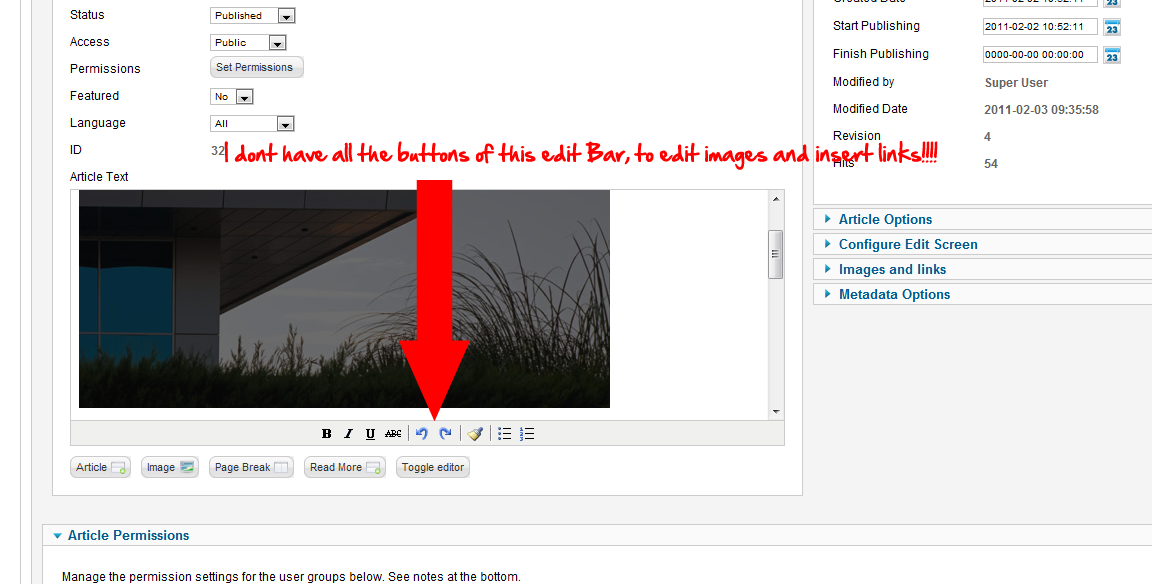Image resolution: width=1152 pixels, height=584 pixels.
Task: Click the 'Featured' field label
Action: [x=94, y=95]
